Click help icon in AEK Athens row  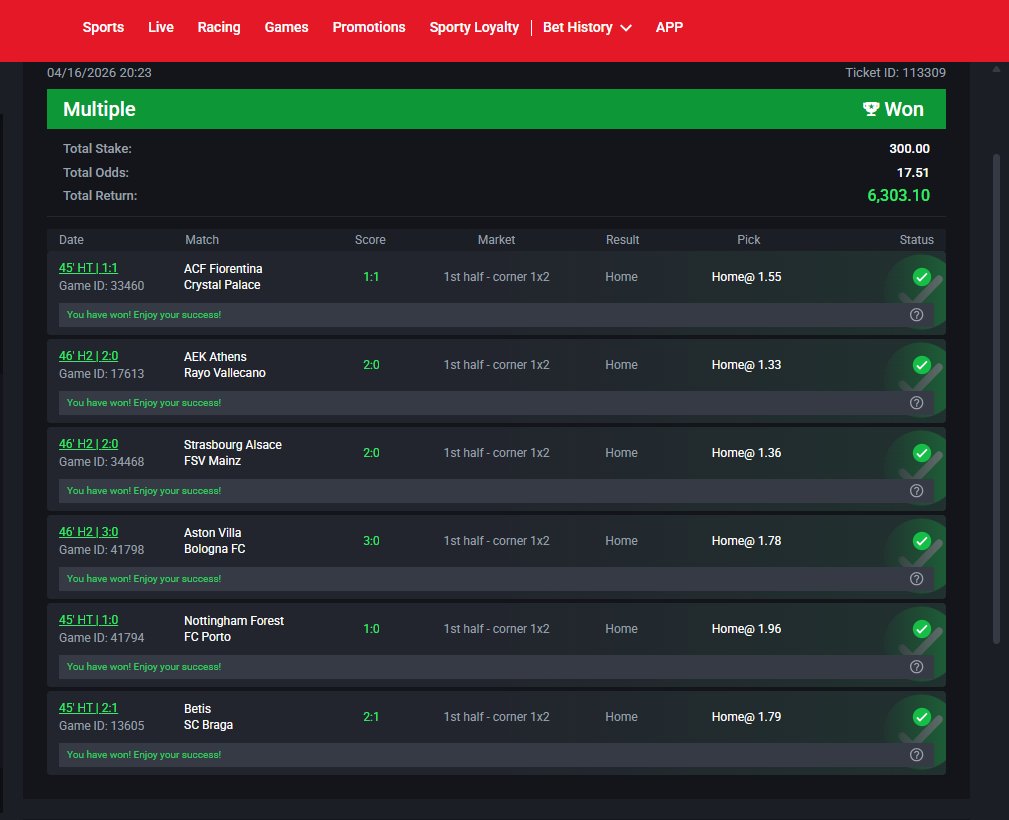point(916,403)
